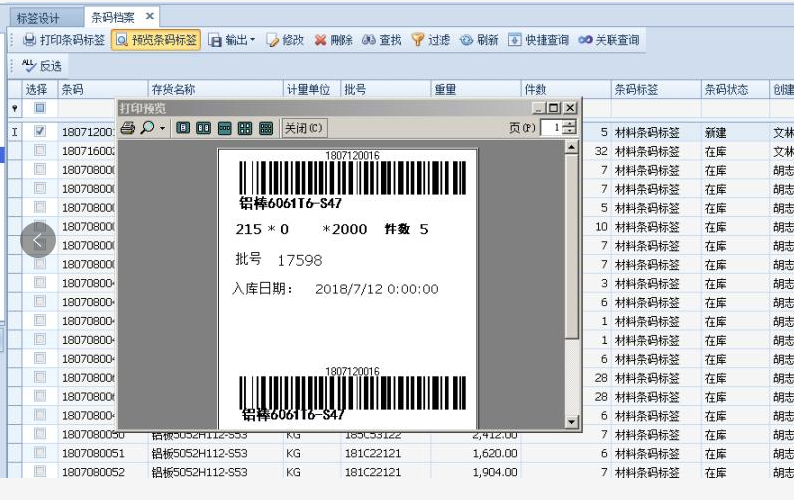Select four-page view icon in preview
794x500 pixels.
pyautogui.click(x=245, y=128)
